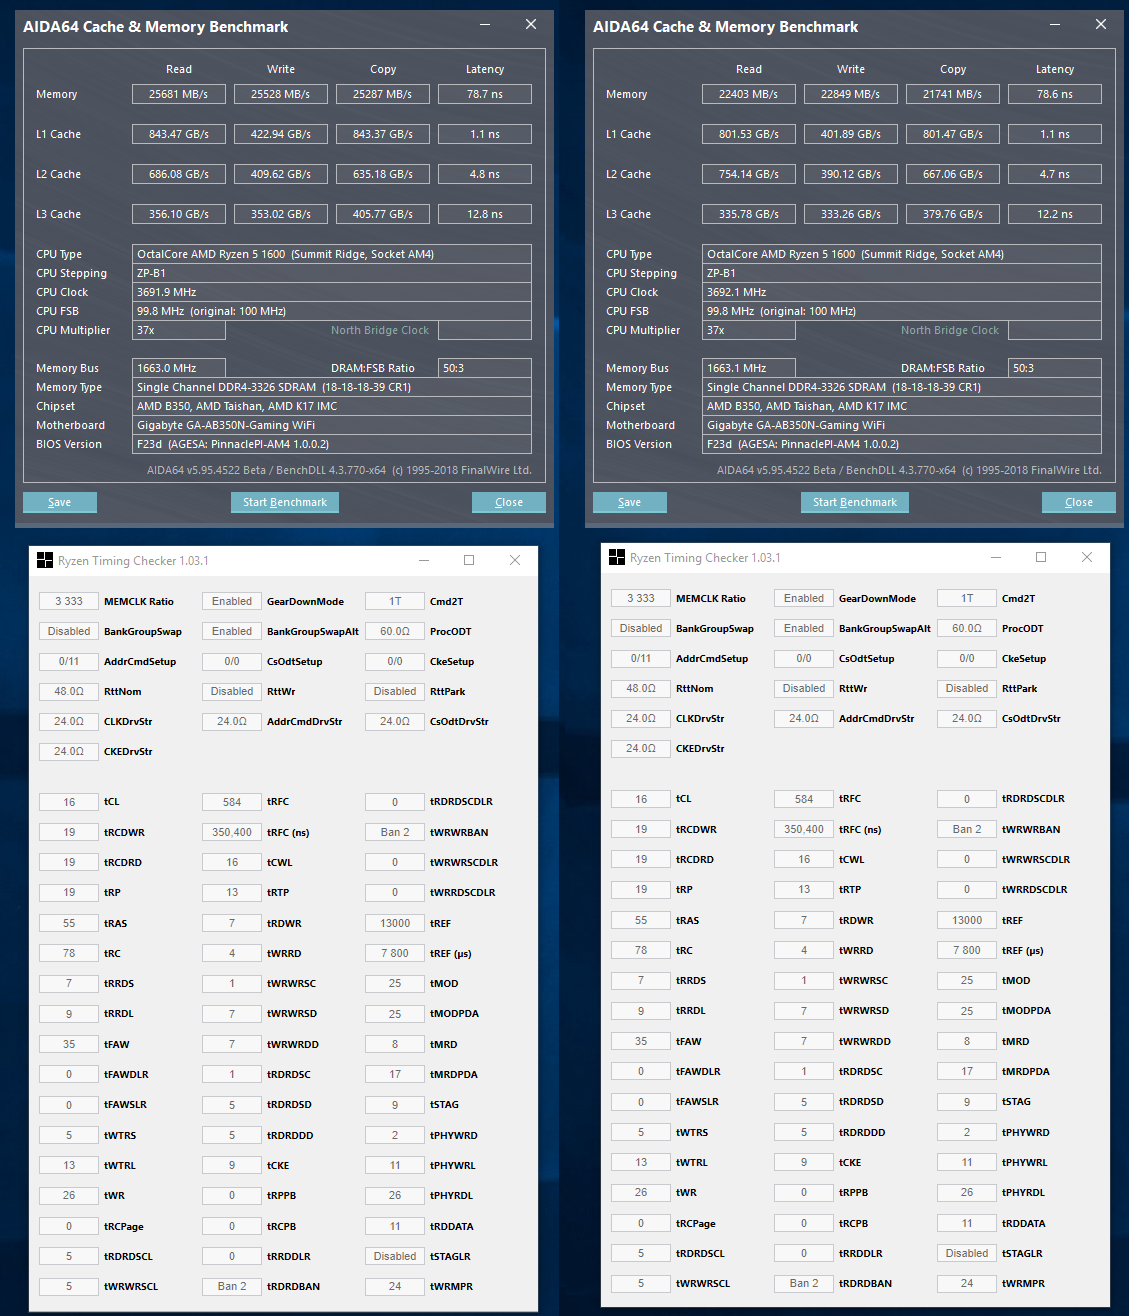This screenshot has height=1316, width=1129.
Task: Click right BIOS Version F23d field
Action: 902,444
